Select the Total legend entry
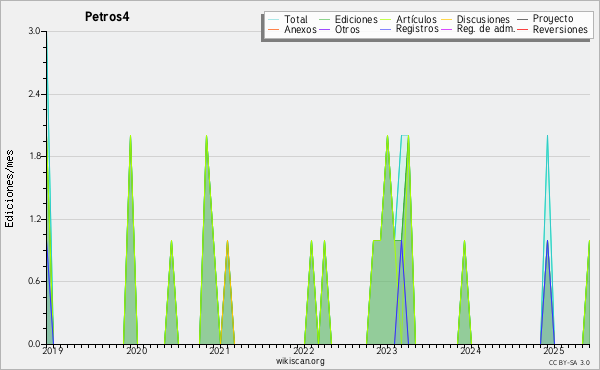 [x=288, y=19]
